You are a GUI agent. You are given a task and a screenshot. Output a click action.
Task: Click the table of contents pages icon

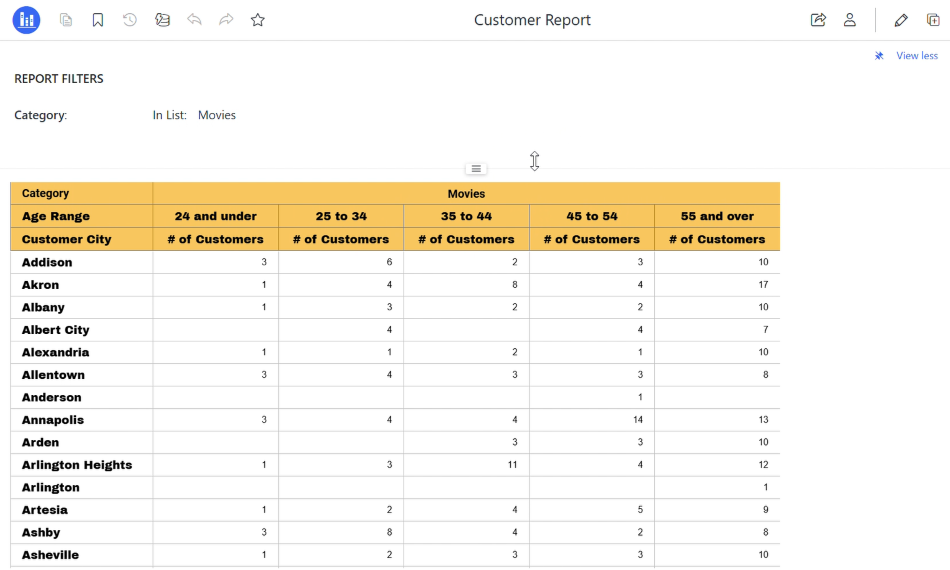[66, 20]
